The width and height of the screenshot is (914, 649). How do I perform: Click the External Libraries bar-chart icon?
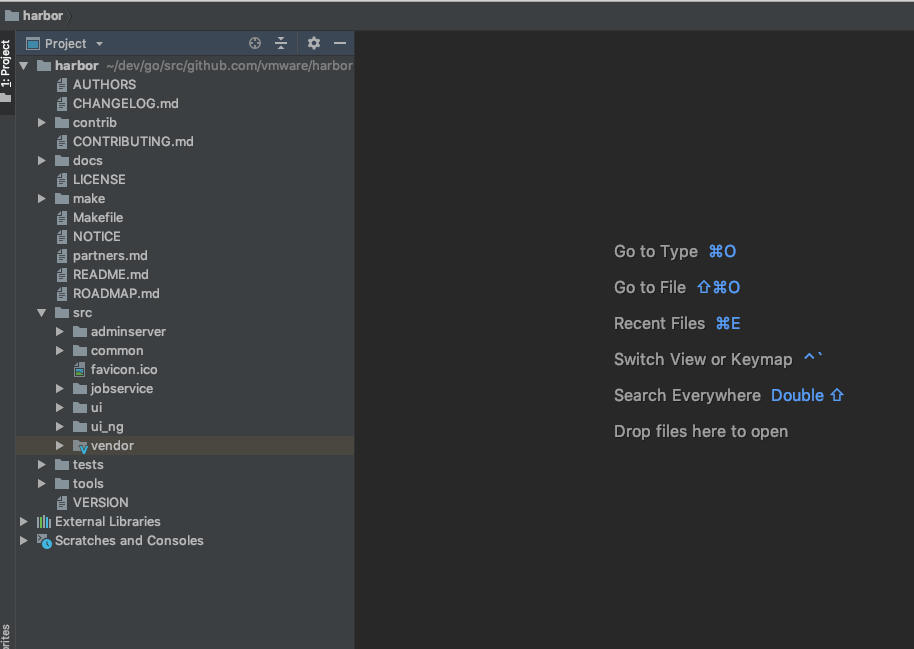tap(43, 521)
